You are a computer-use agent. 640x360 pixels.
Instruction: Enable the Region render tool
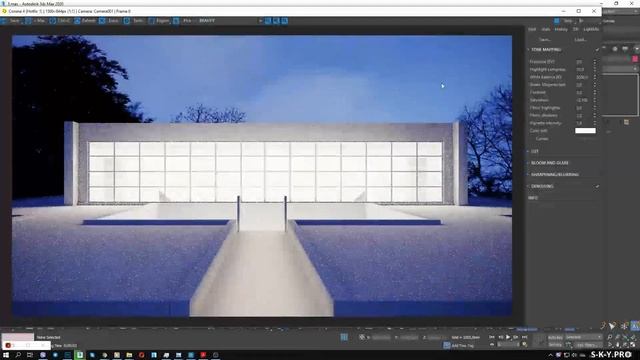coord(159,21)
